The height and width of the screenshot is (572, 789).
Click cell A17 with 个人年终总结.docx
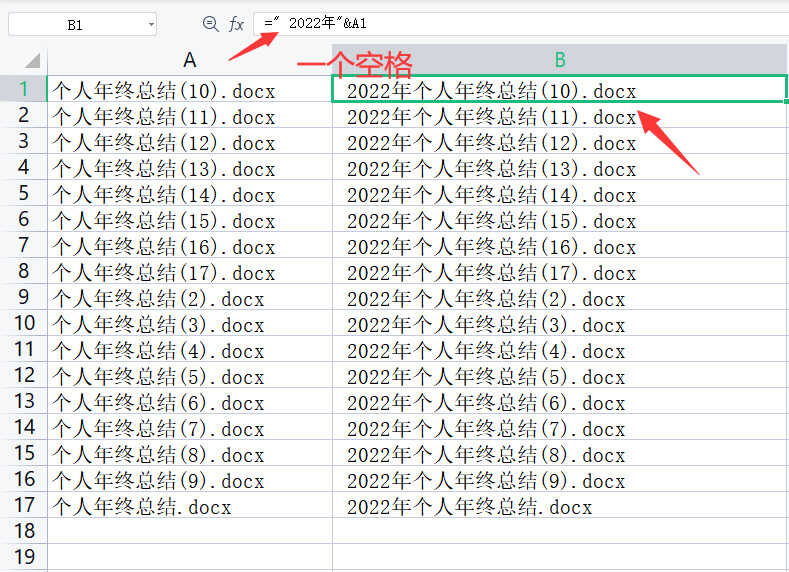[x=189, y=507]
